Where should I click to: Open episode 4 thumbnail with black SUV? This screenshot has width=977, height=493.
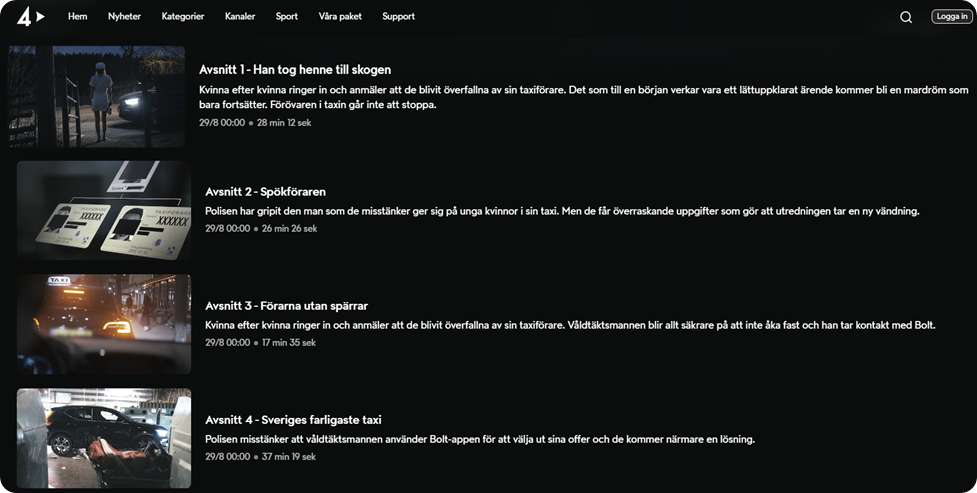[x=104, y=438]
